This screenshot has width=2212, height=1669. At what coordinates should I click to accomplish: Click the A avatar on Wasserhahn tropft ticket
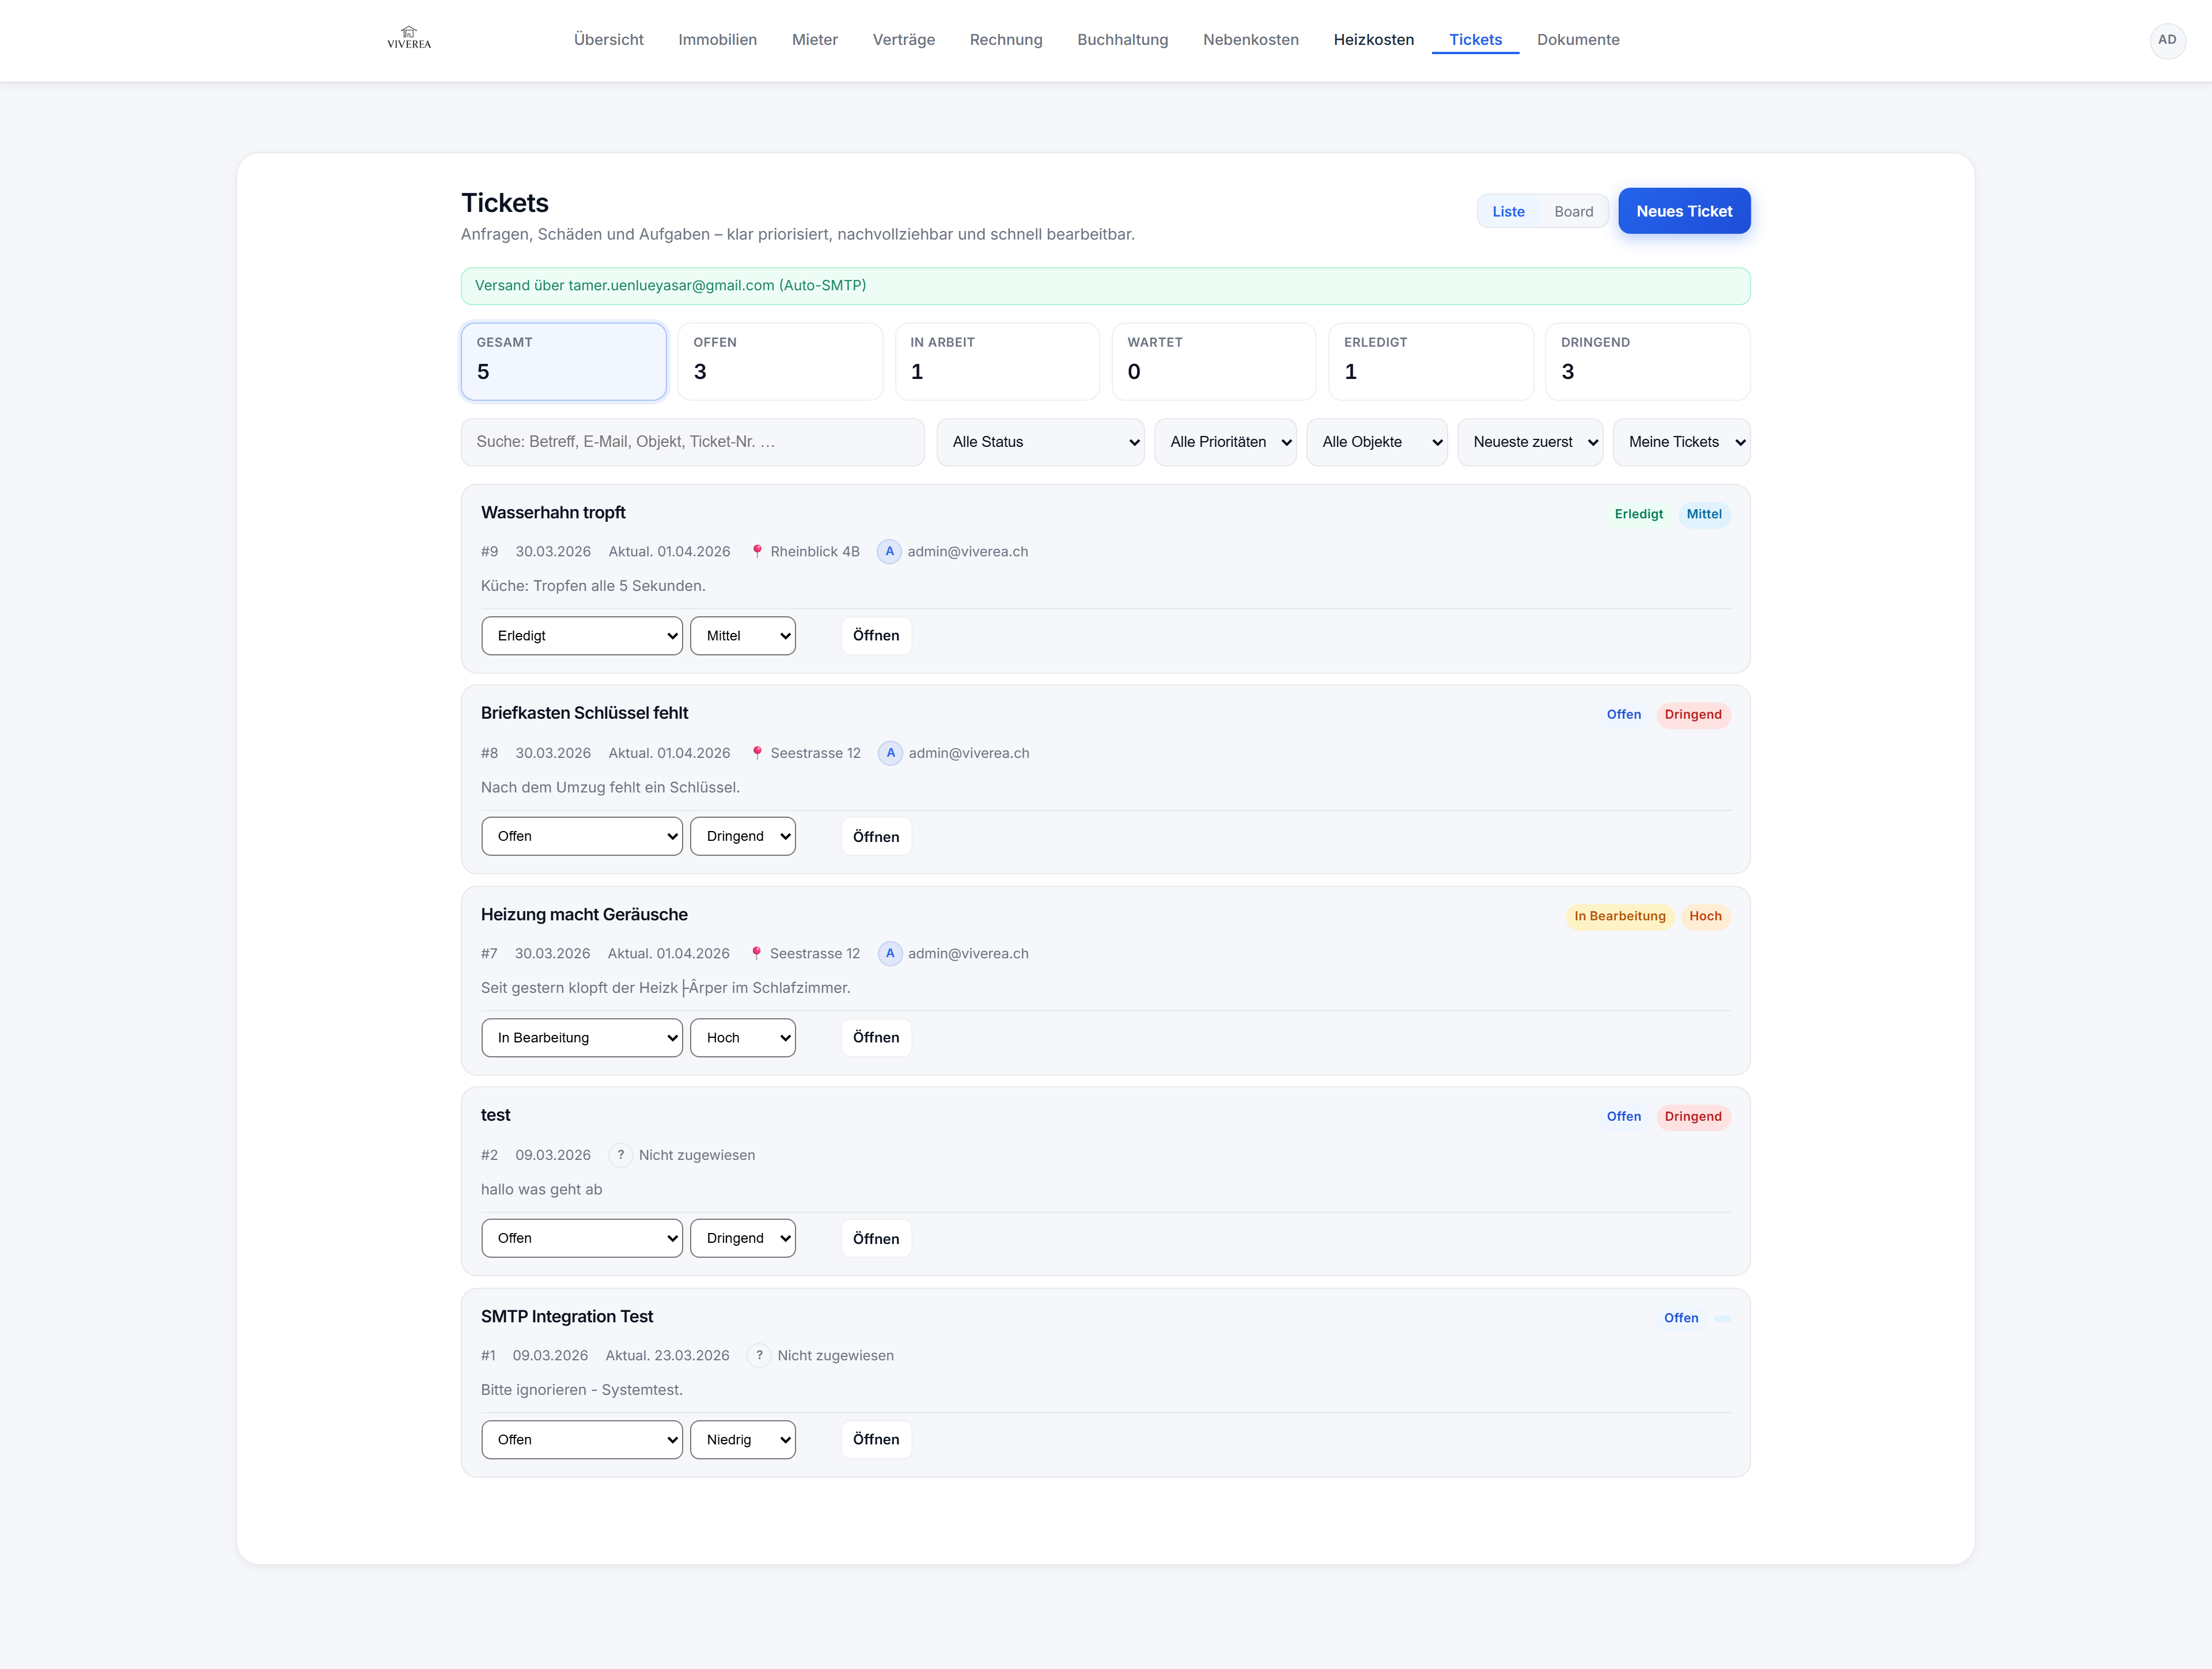(889, 552)
